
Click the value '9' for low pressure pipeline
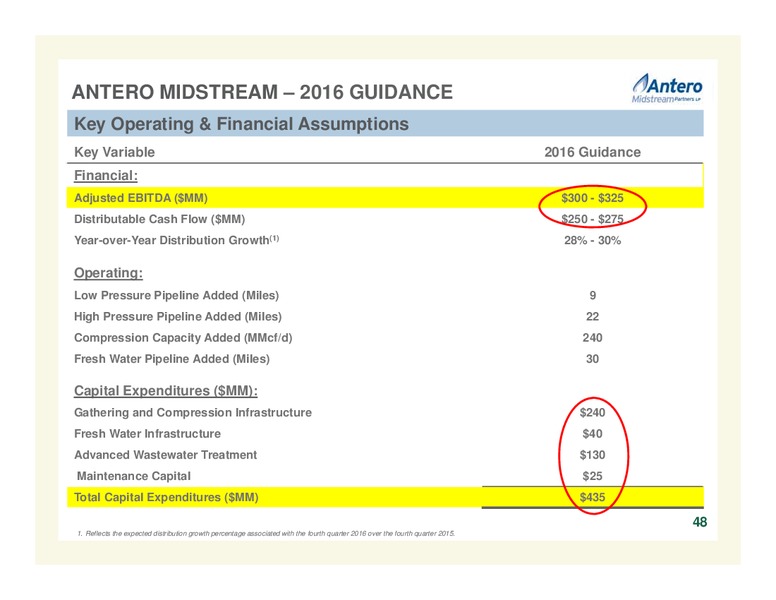(x=592, y=296)
